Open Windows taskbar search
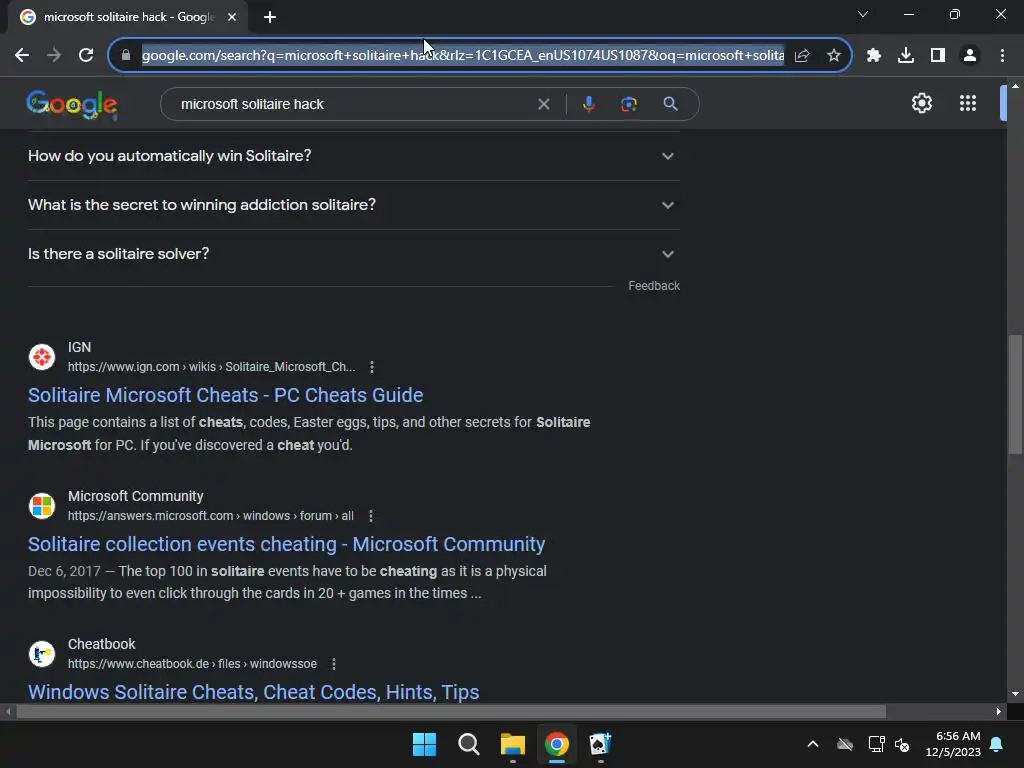Screen dimensions: 1024x768 468,744
